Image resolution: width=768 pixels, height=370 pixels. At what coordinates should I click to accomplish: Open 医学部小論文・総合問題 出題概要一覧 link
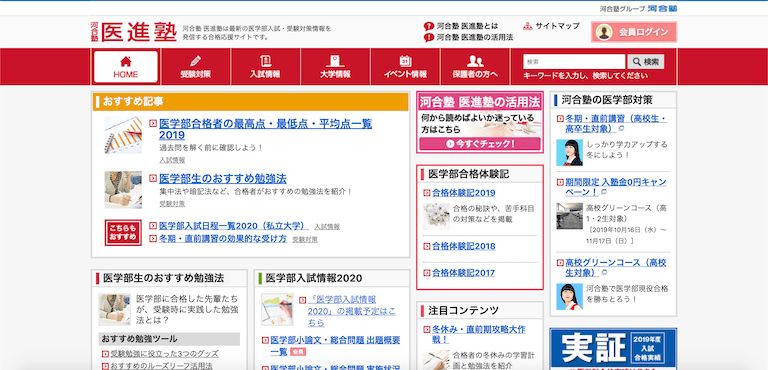[336, 345]
